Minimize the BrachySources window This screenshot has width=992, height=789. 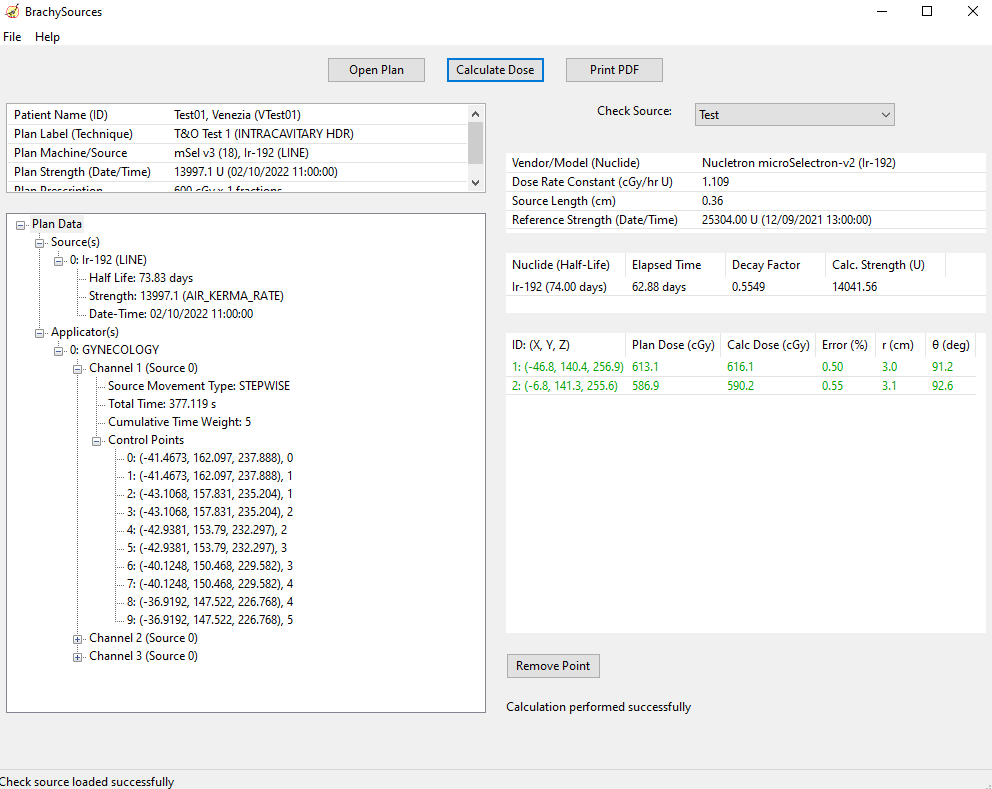click(882, 11)
